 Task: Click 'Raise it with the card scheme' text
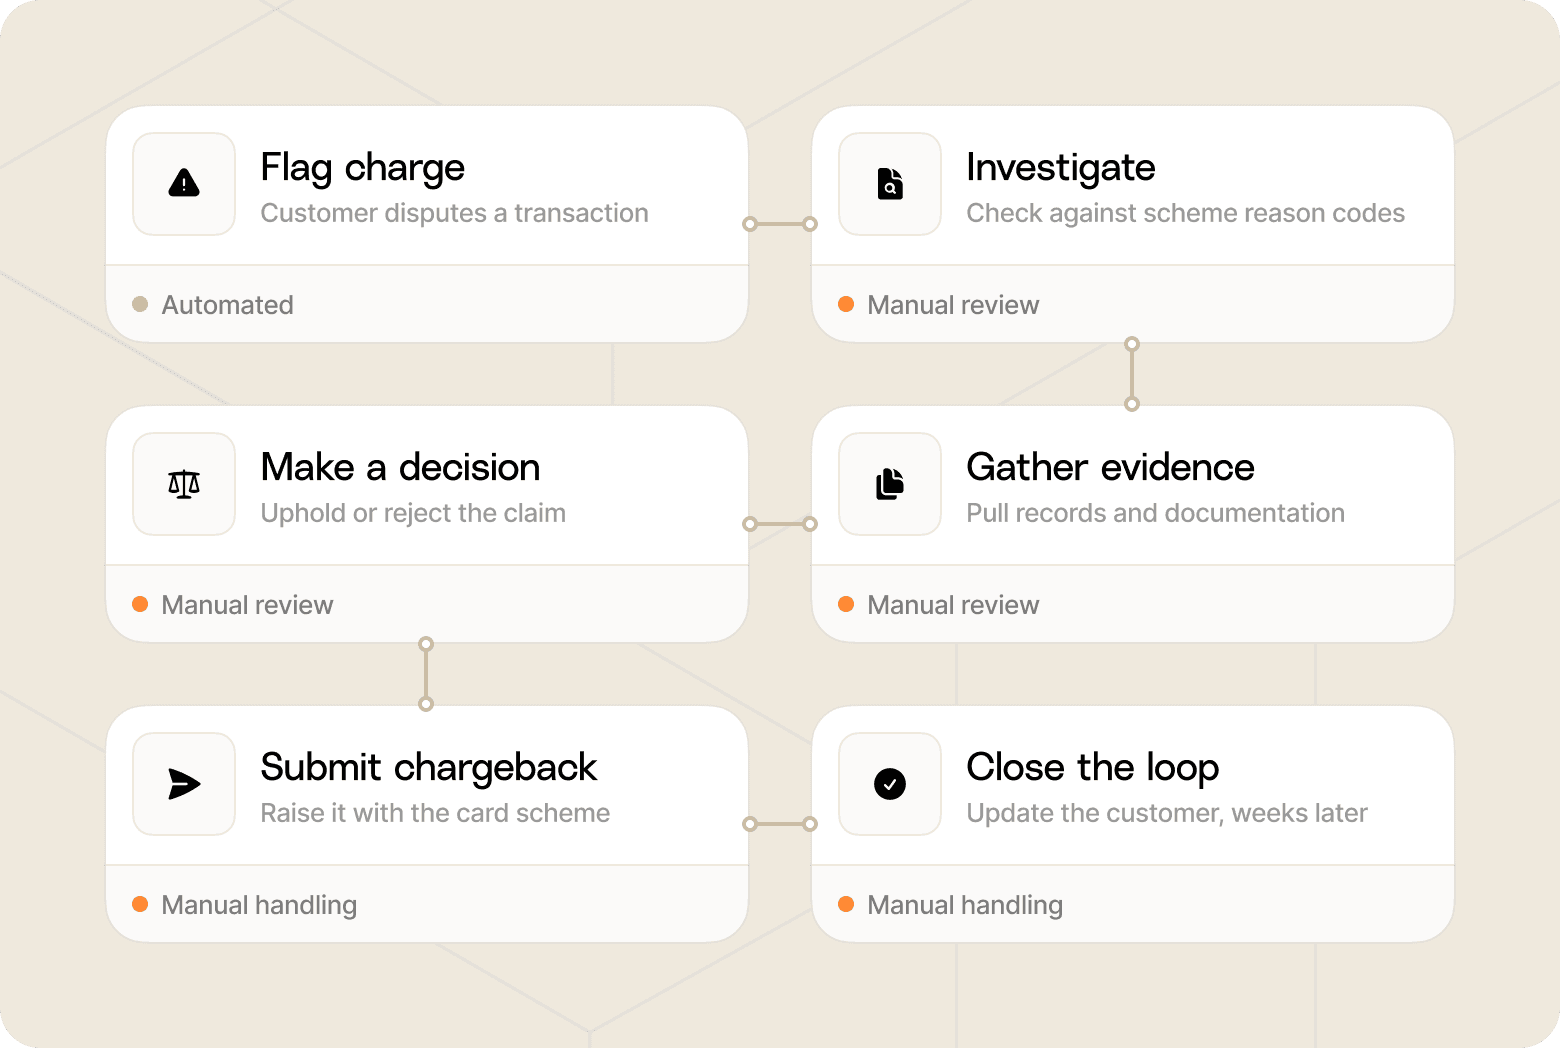point(435,813)
